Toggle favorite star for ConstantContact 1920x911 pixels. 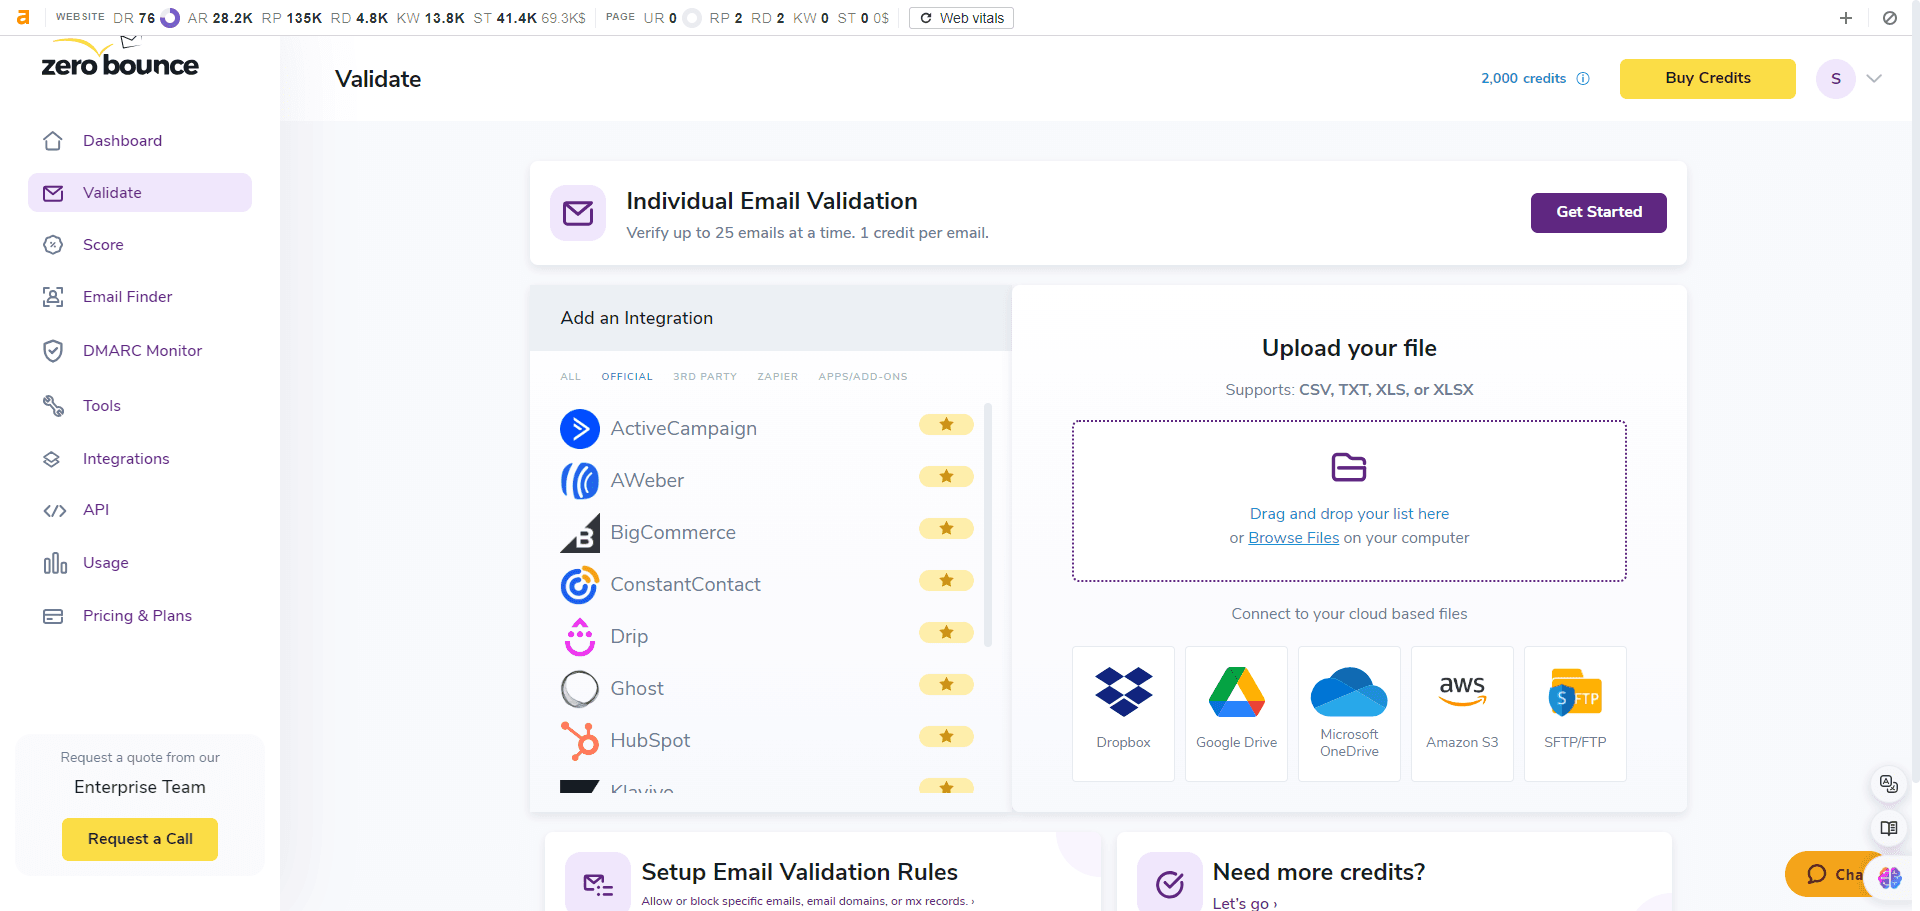click(946, 581)
